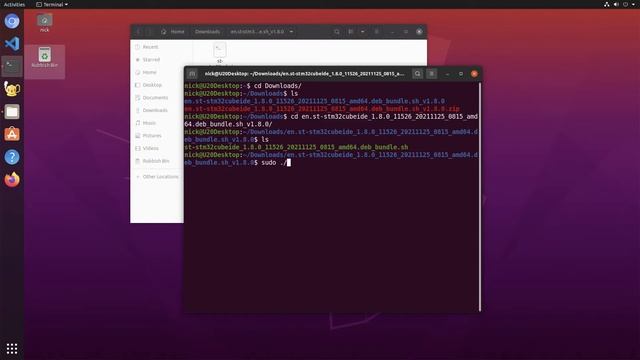Click 'cd Downloads/' command text in terminal
The height and width of the screenshot is (360, 640).
[x=278, y=86]
